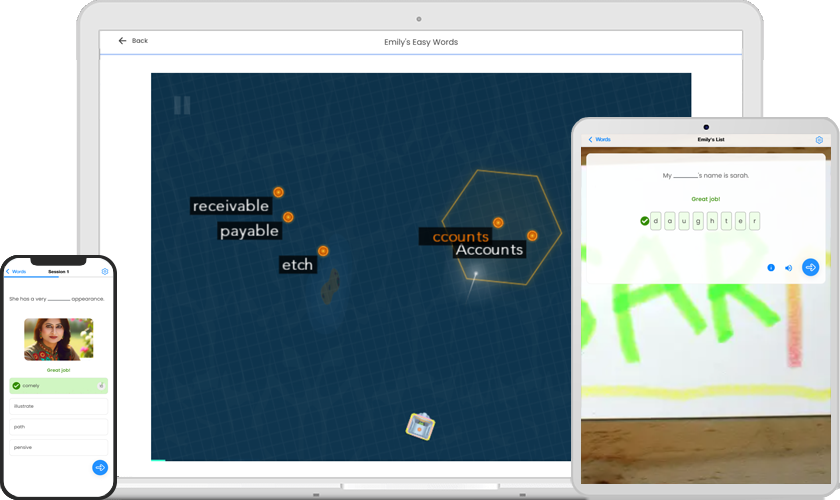Screen dimensions: 840x500
Task: Tap the letter 'g' tile on tablet
Action: tap(698, 221)
